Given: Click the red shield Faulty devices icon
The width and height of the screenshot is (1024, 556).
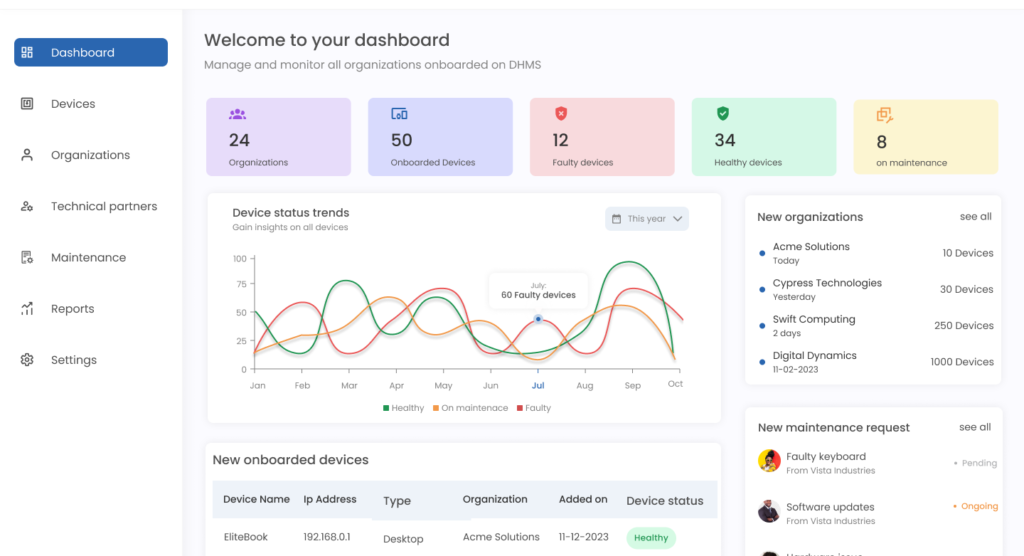Looking at the screenshot, I should 561,114.
